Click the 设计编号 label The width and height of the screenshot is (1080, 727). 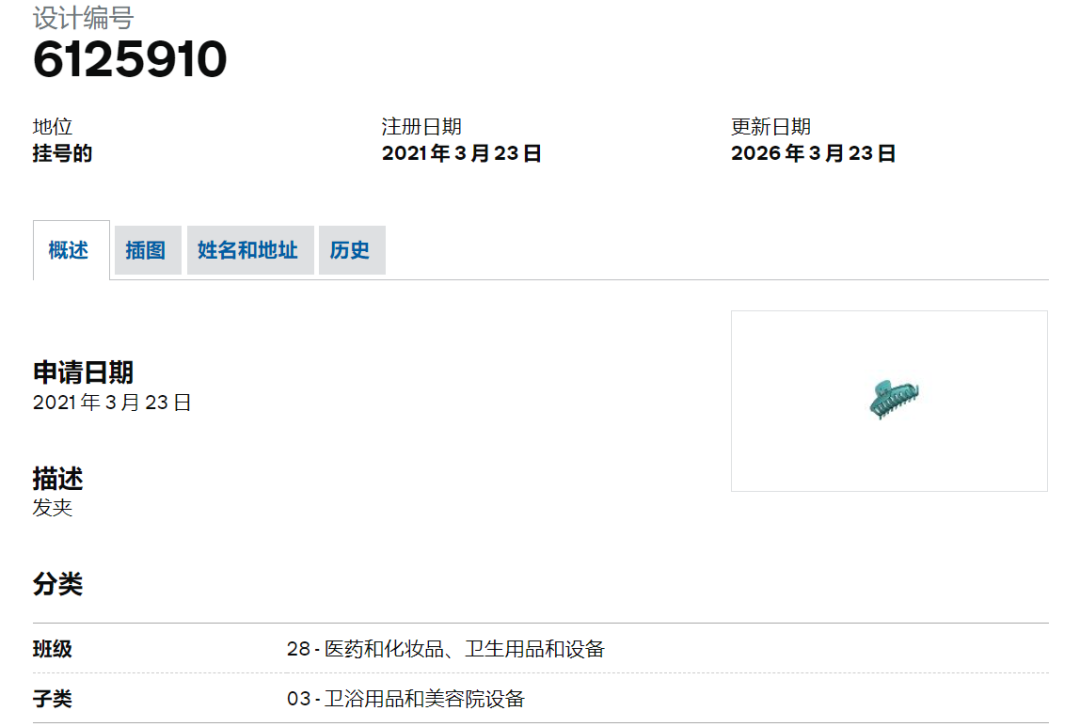tap(83, 18)
